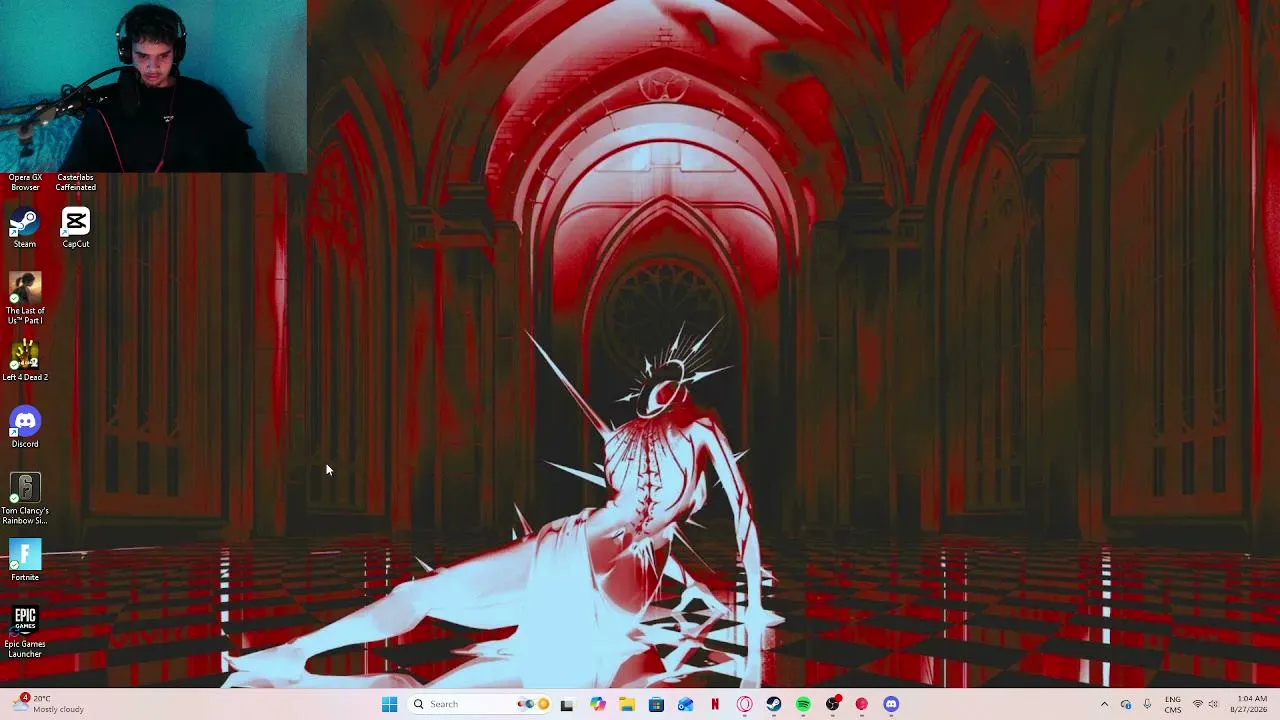Switch to Opera GX on the taskbar

pos(744,704)
